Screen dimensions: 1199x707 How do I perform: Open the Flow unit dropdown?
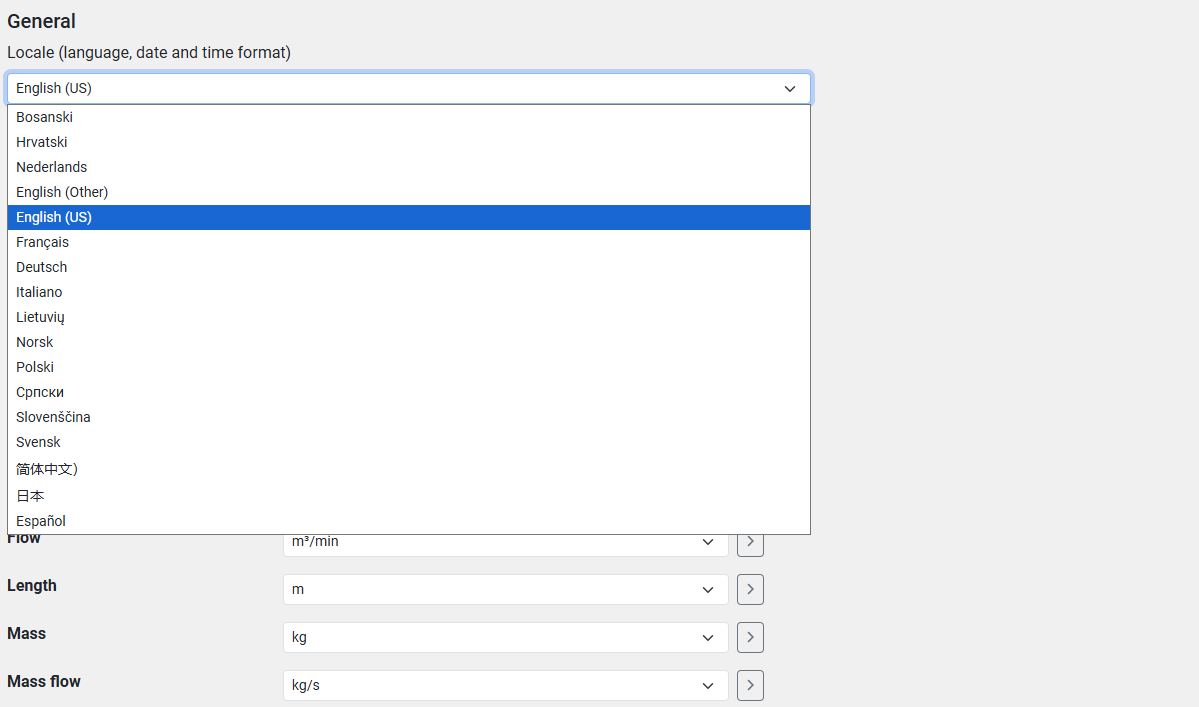(505, 543)
